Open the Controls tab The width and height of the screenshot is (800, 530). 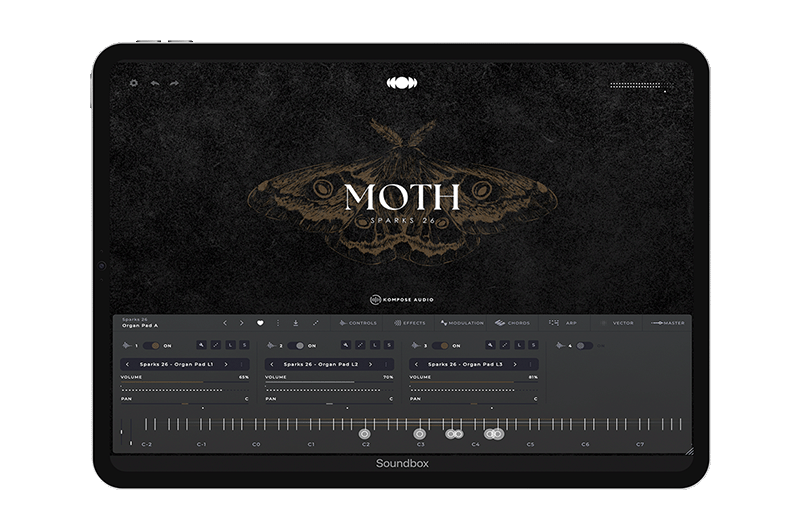pos(358,323)
